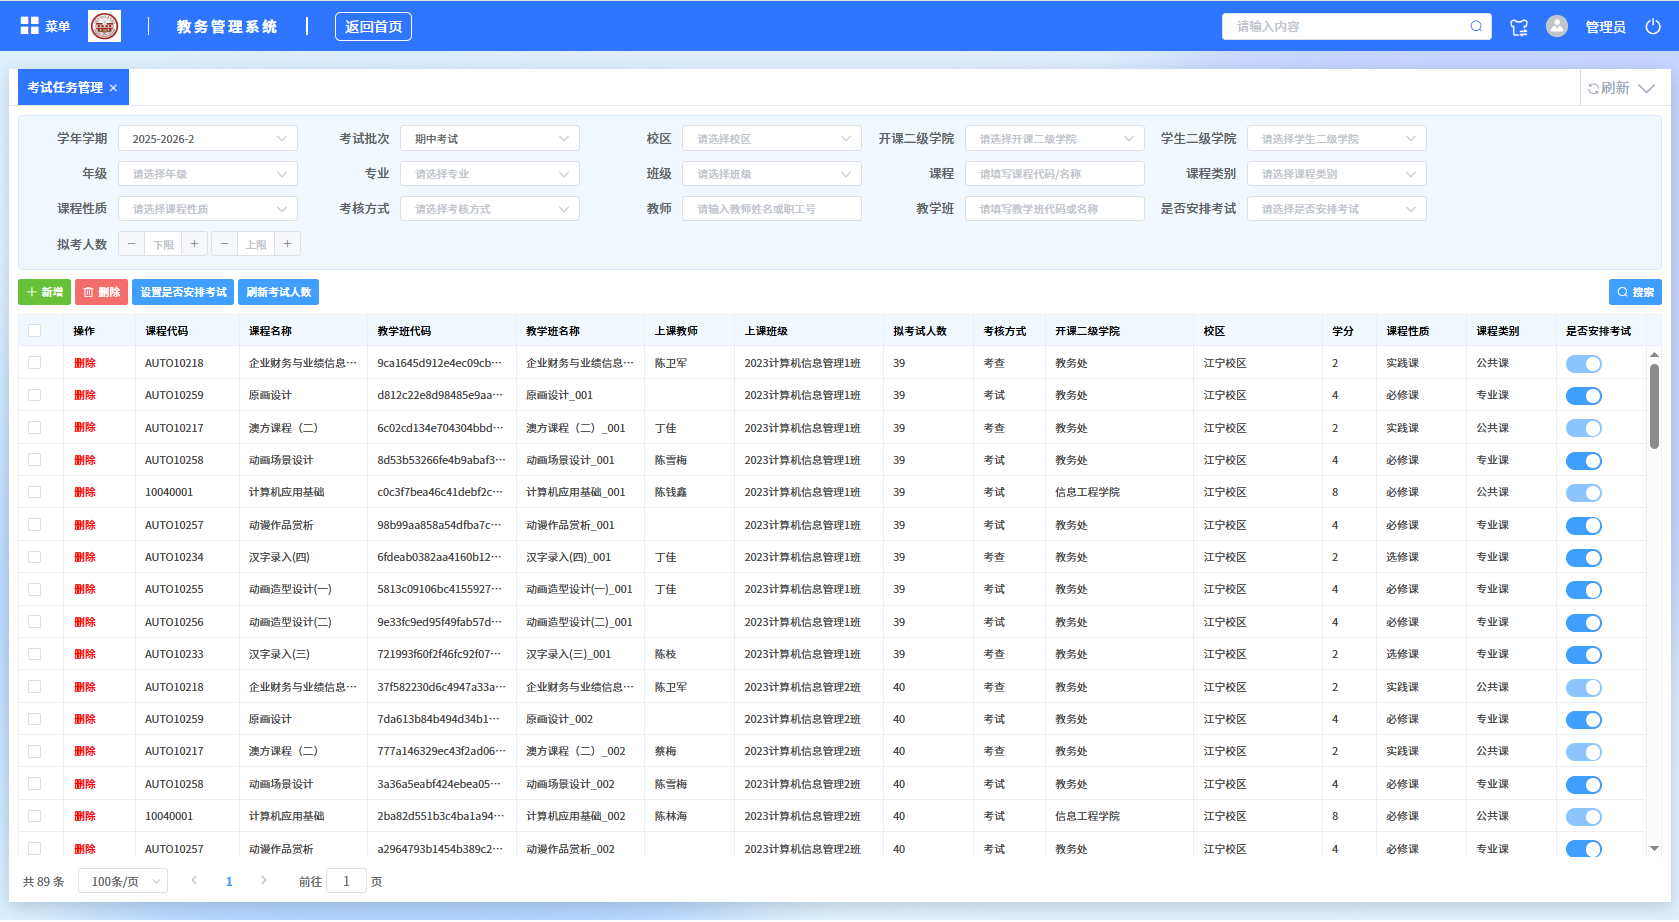Image resolution: width=1679 pixels, height=922 pixels.
Task: Click 删除 link in 原画设计_001 row
Action: 85,395
